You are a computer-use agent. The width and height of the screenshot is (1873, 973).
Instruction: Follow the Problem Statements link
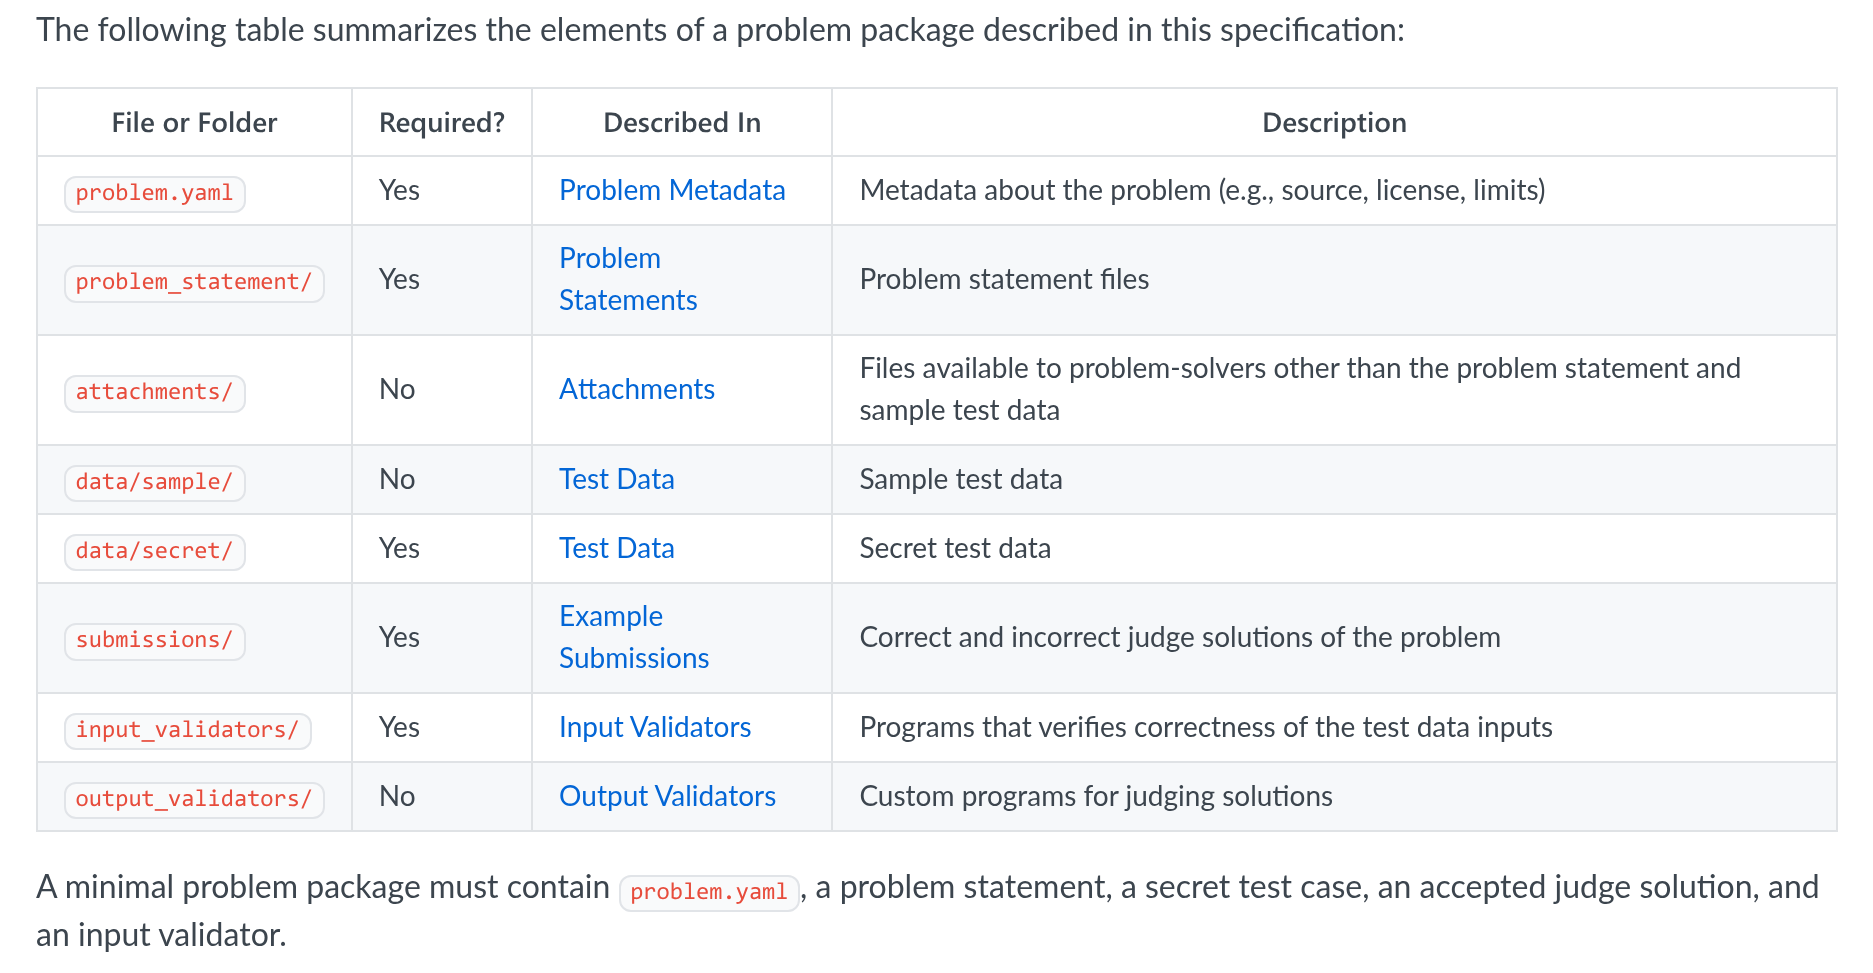(x=627, y=279)
